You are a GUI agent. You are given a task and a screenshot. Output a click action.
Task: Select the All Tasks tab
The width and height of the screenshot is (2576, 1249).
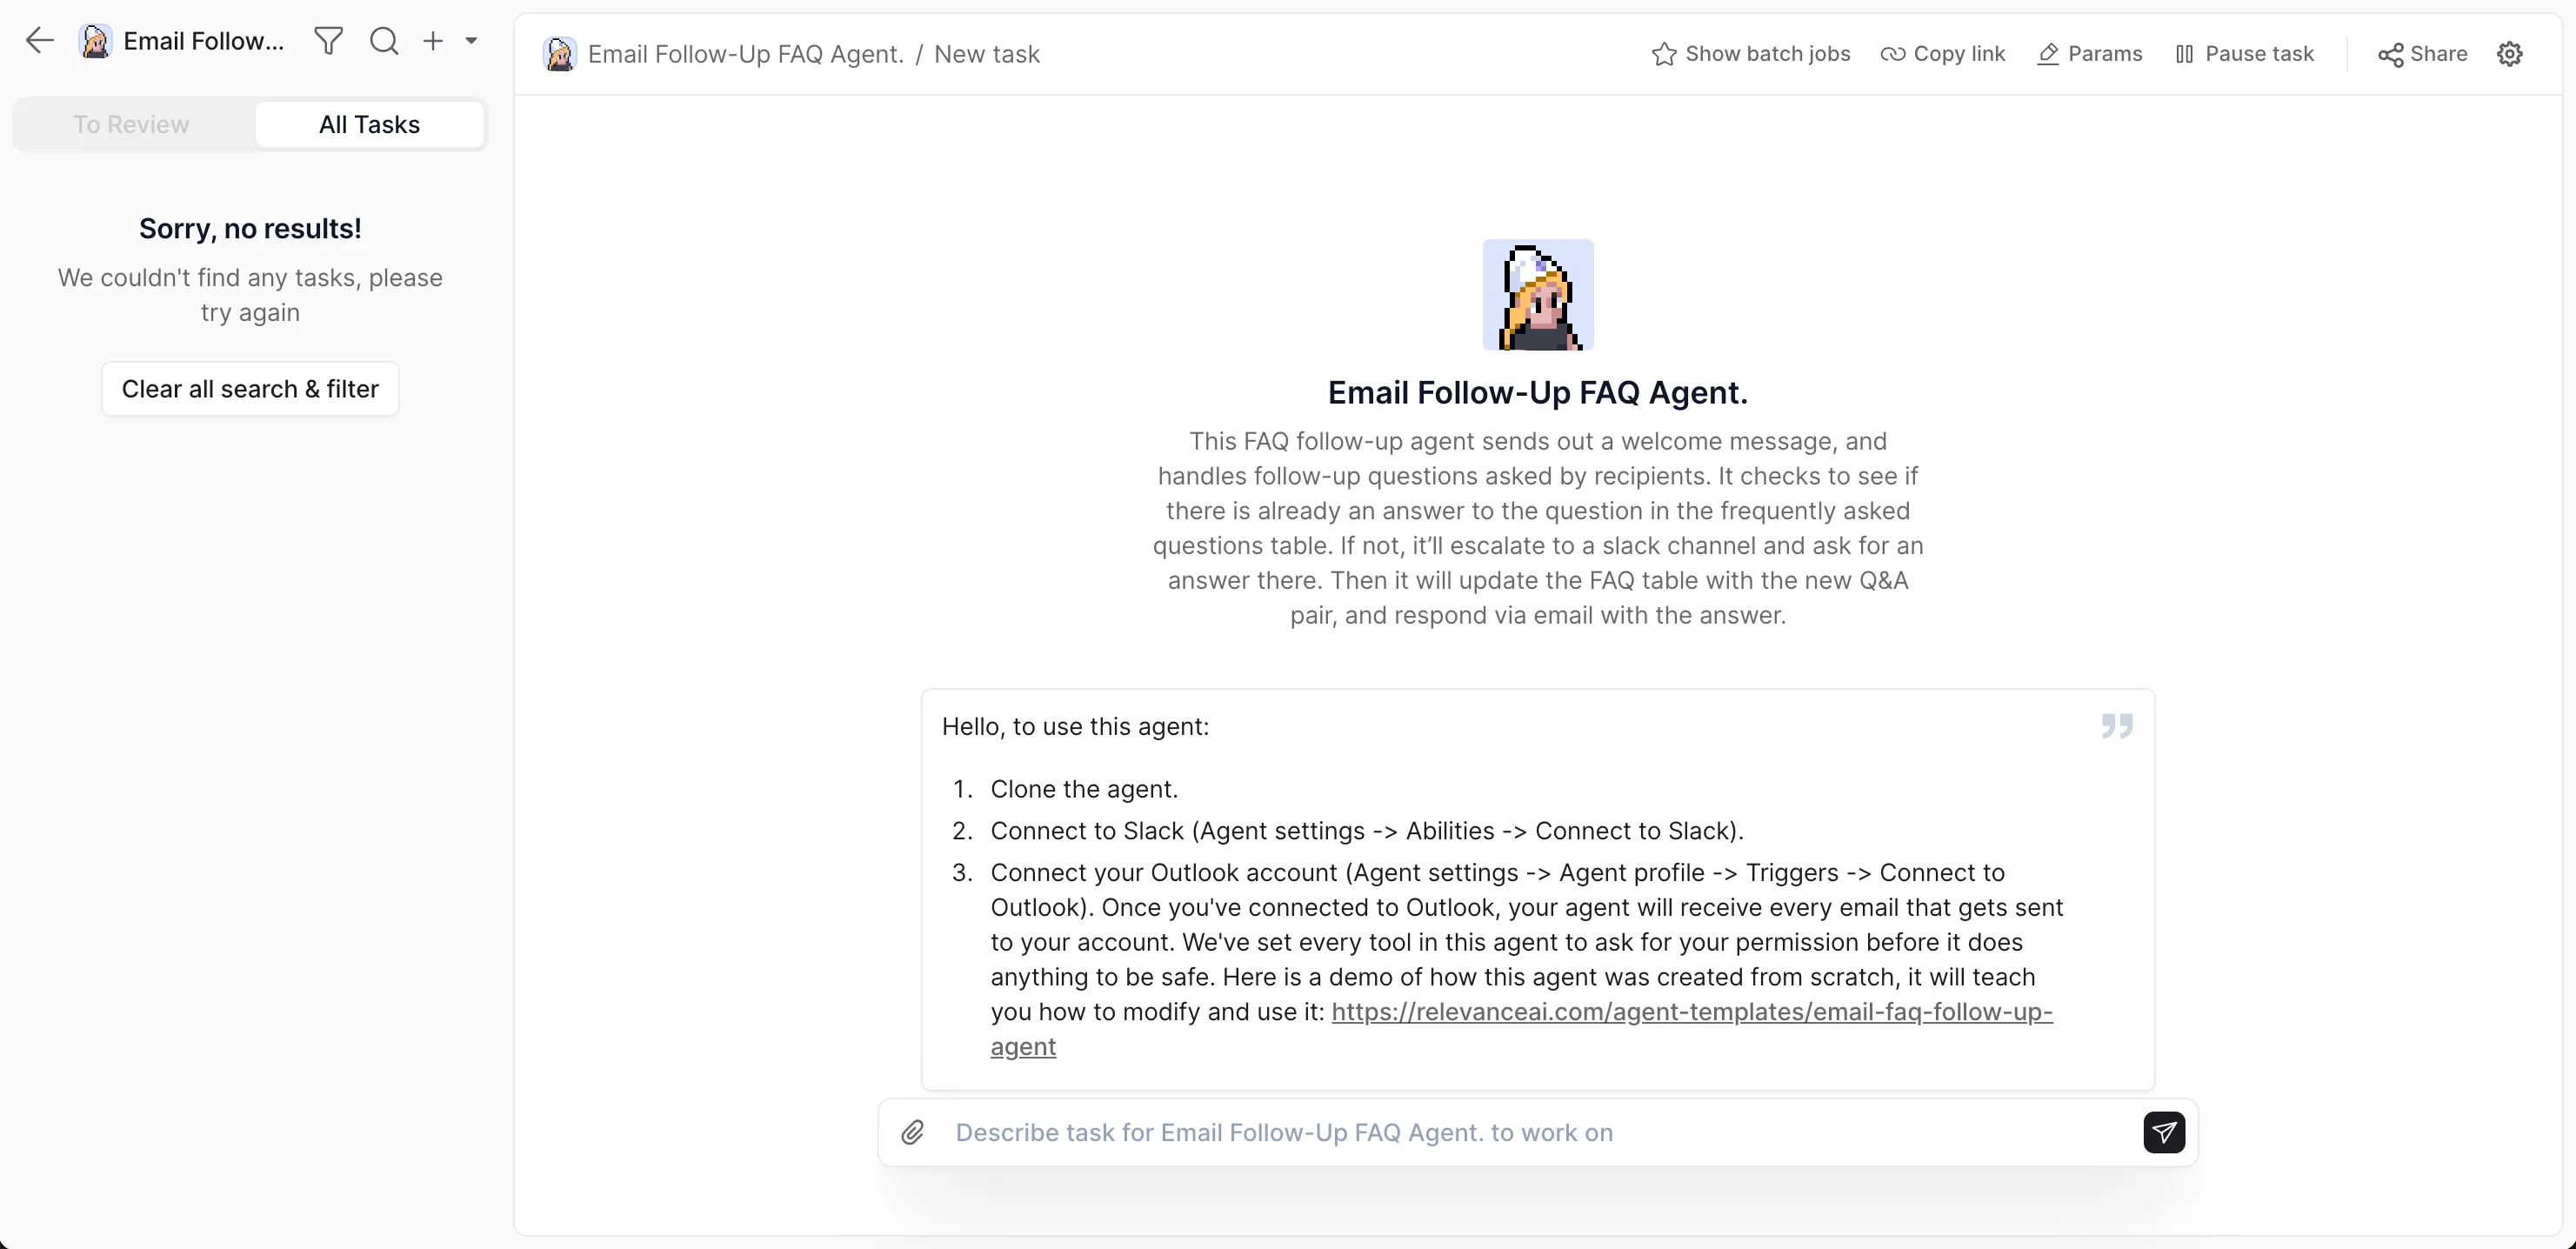[x=369, y=124]
